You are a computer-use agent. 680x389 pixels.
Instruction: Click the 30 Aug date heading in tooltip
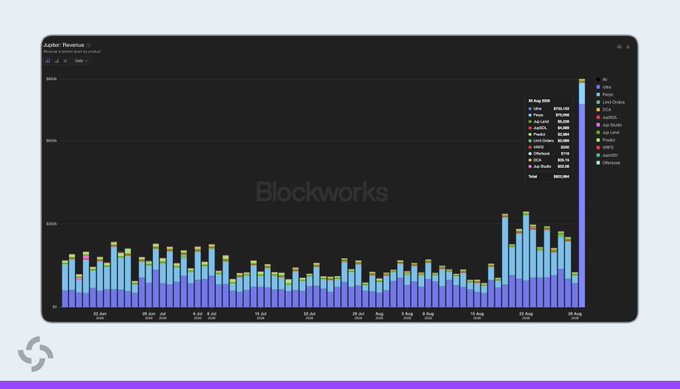point(539,101)
